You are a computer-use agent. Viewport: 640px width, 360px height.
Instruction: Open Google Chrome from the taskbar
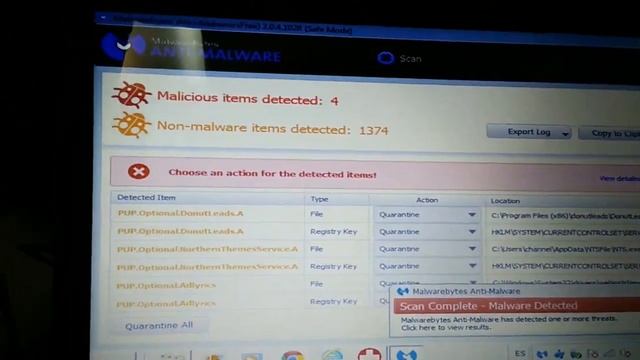pyautogui.click(x=292, y=356)
